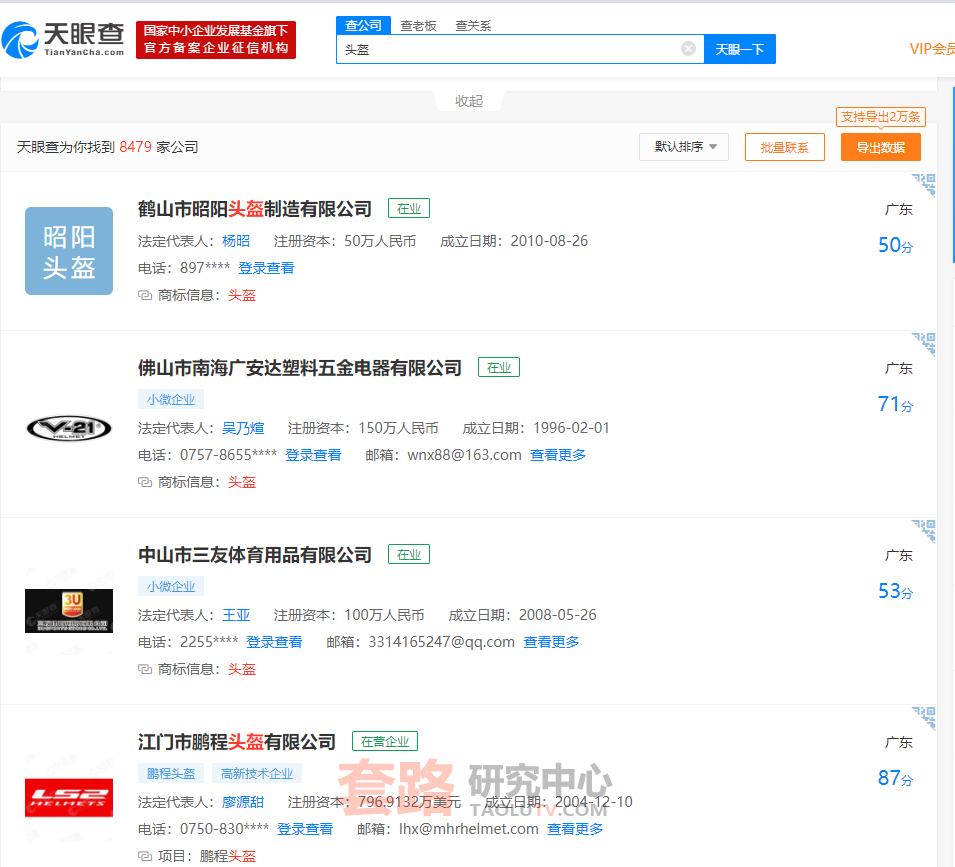The height and width of the screenshot is (867, 955).
Task: Open legal representative 吴乃煊
Action: 243,428
